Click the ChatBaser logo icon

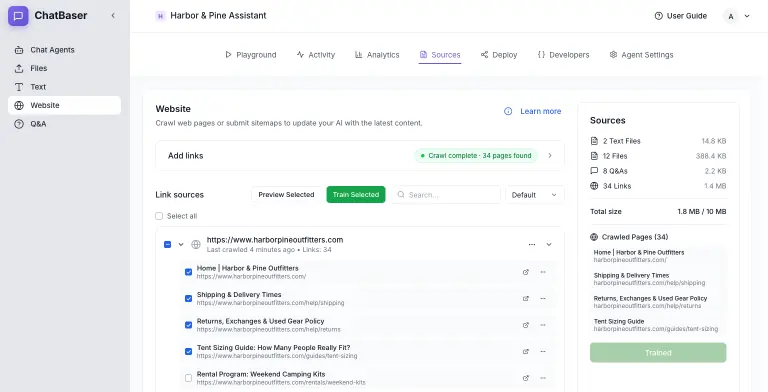18,16
